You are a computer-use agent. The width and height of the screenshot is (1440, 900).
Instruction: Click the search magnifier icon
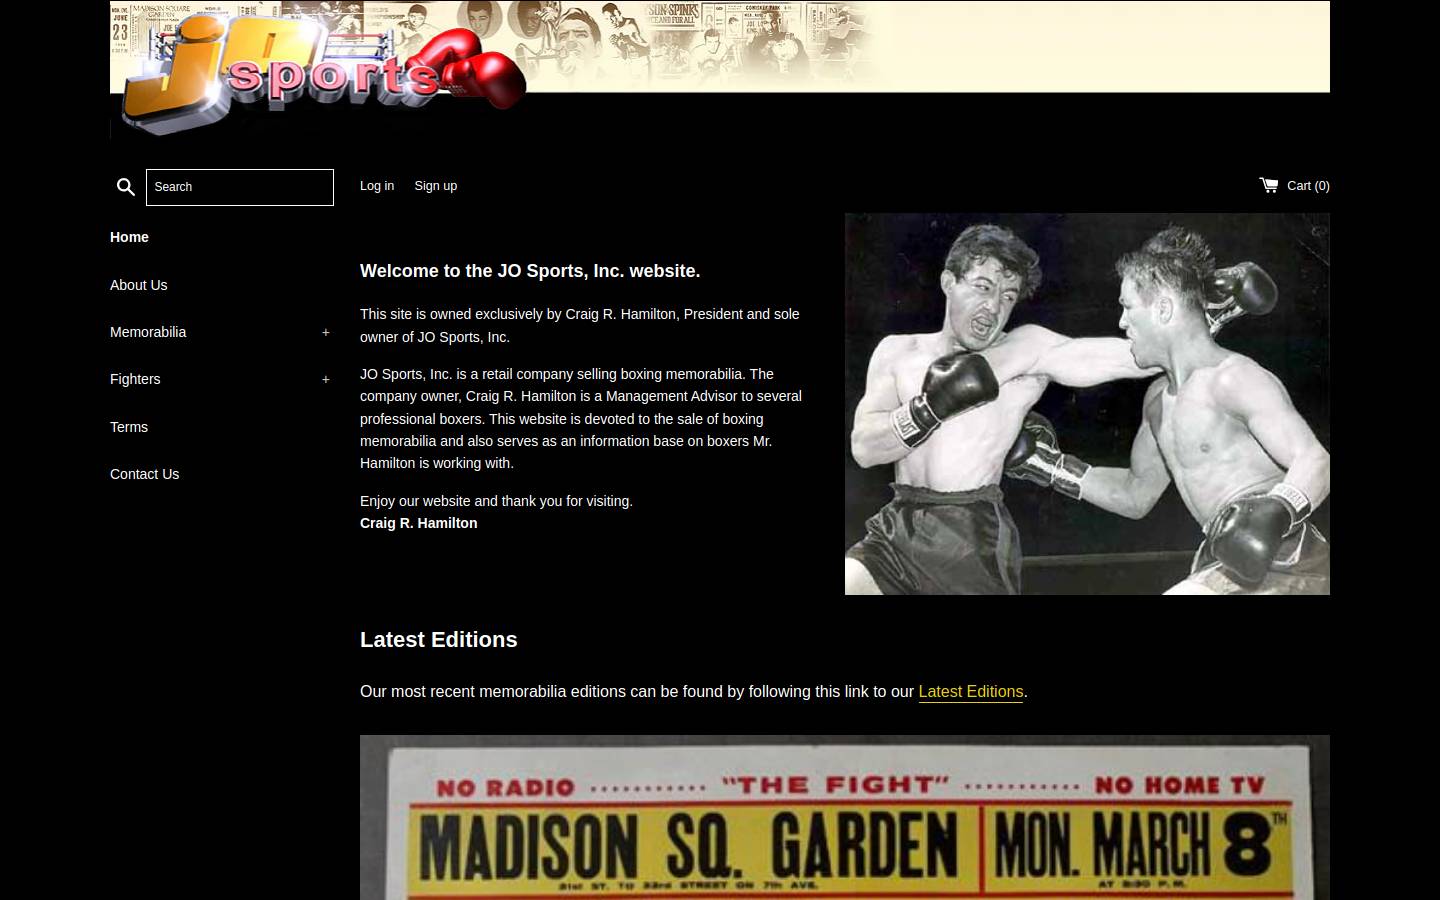pos(125,187)
